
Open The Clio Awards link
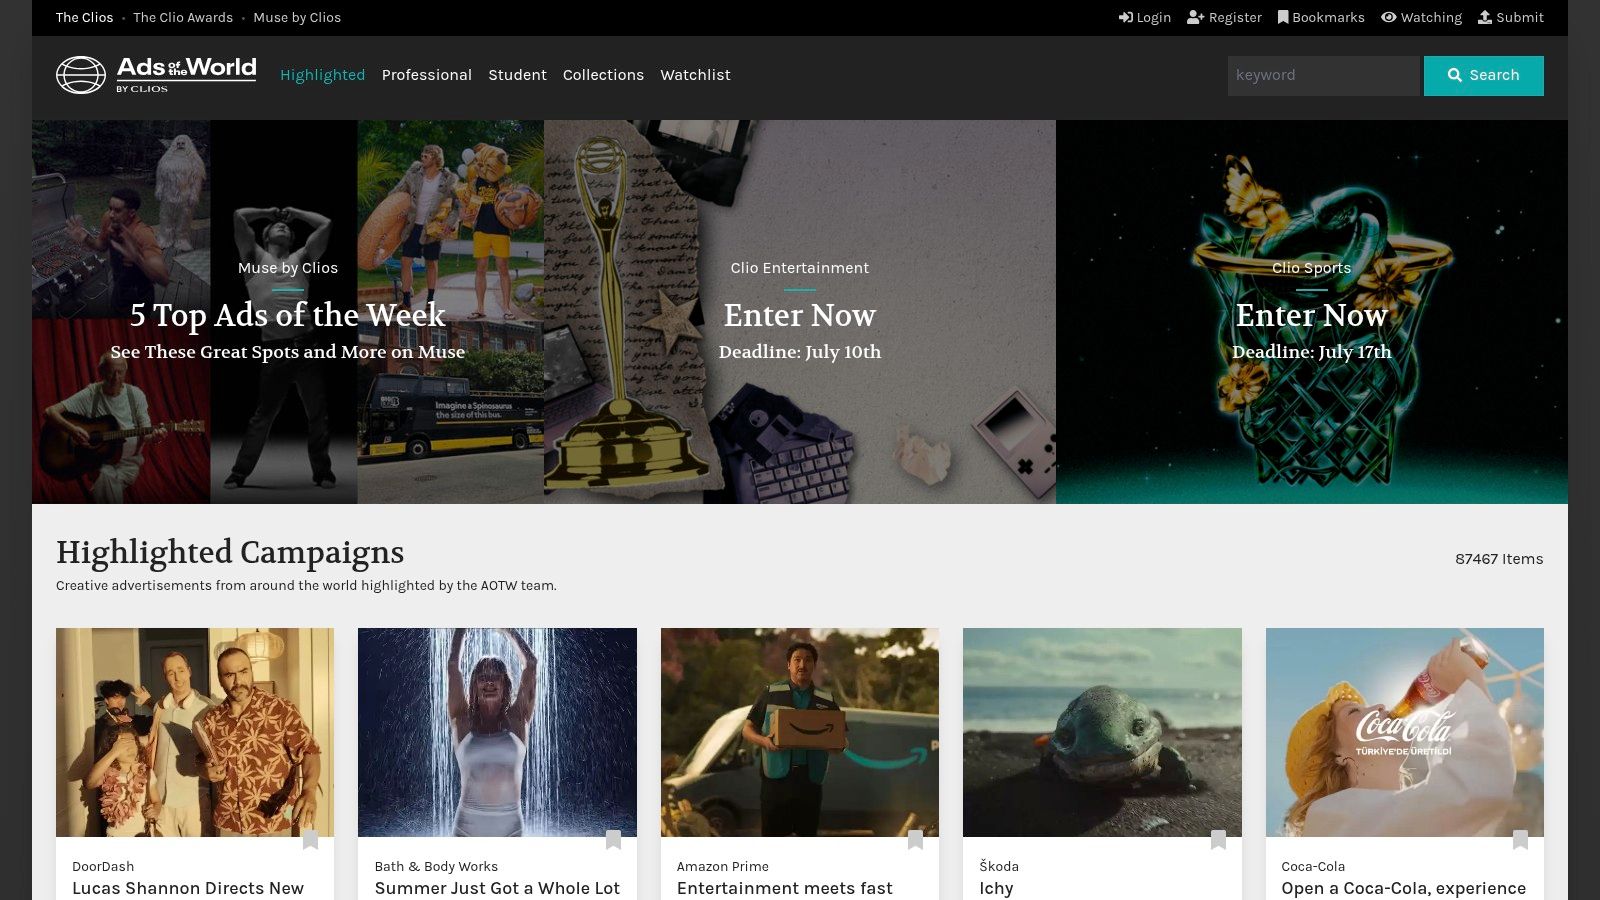183,17
